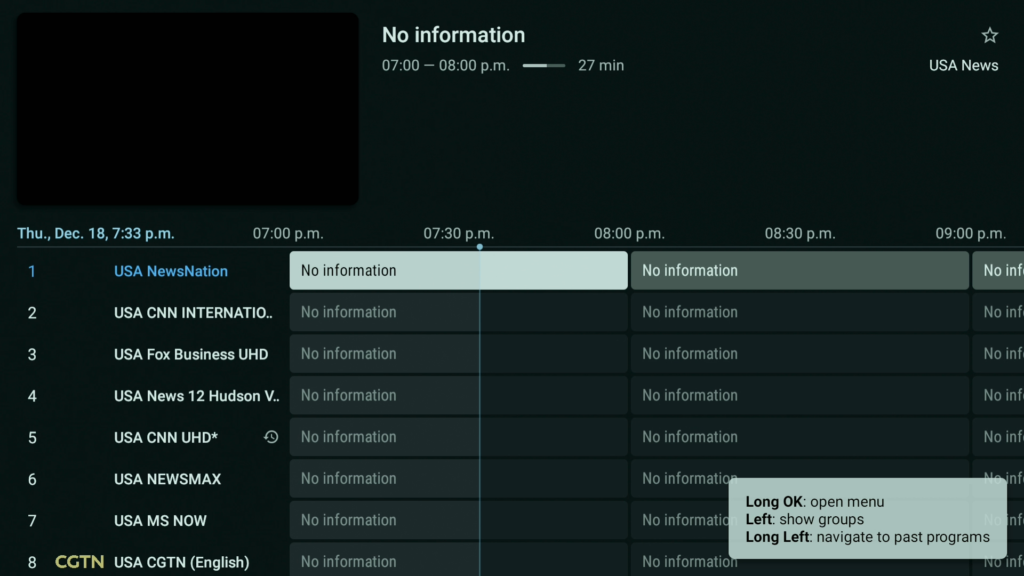Image resolution: width=1024 pixels, height=576 pixels.
Task: Jump to the 08:00 p.m. time header
Action: tap(629, 234)
